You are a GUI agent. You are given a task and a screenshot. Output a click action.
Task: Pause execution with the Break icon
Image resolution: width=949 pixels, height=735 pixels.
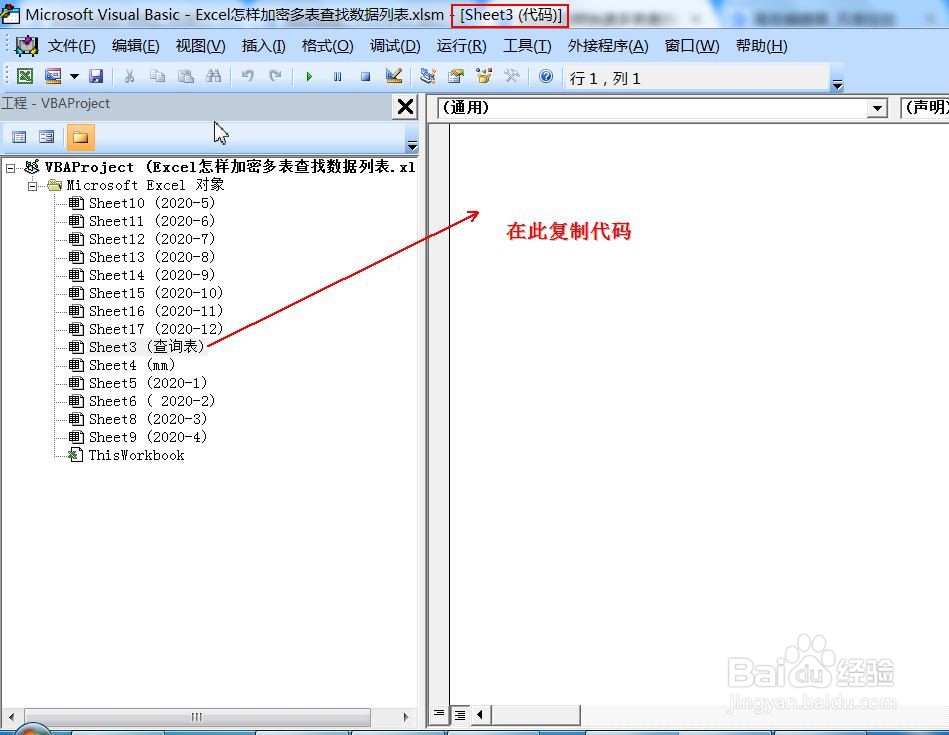338,76
